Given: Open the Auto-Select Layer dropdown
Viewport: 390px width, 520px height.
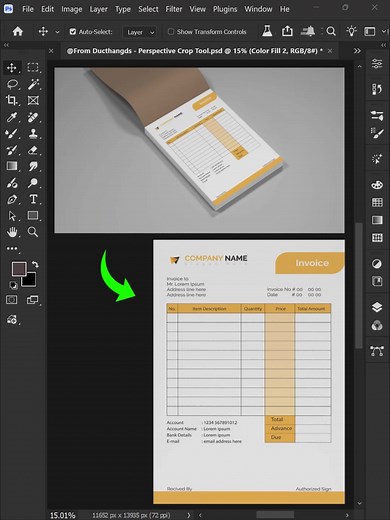Looking at the screenshot, I should (x=139, y=32).
